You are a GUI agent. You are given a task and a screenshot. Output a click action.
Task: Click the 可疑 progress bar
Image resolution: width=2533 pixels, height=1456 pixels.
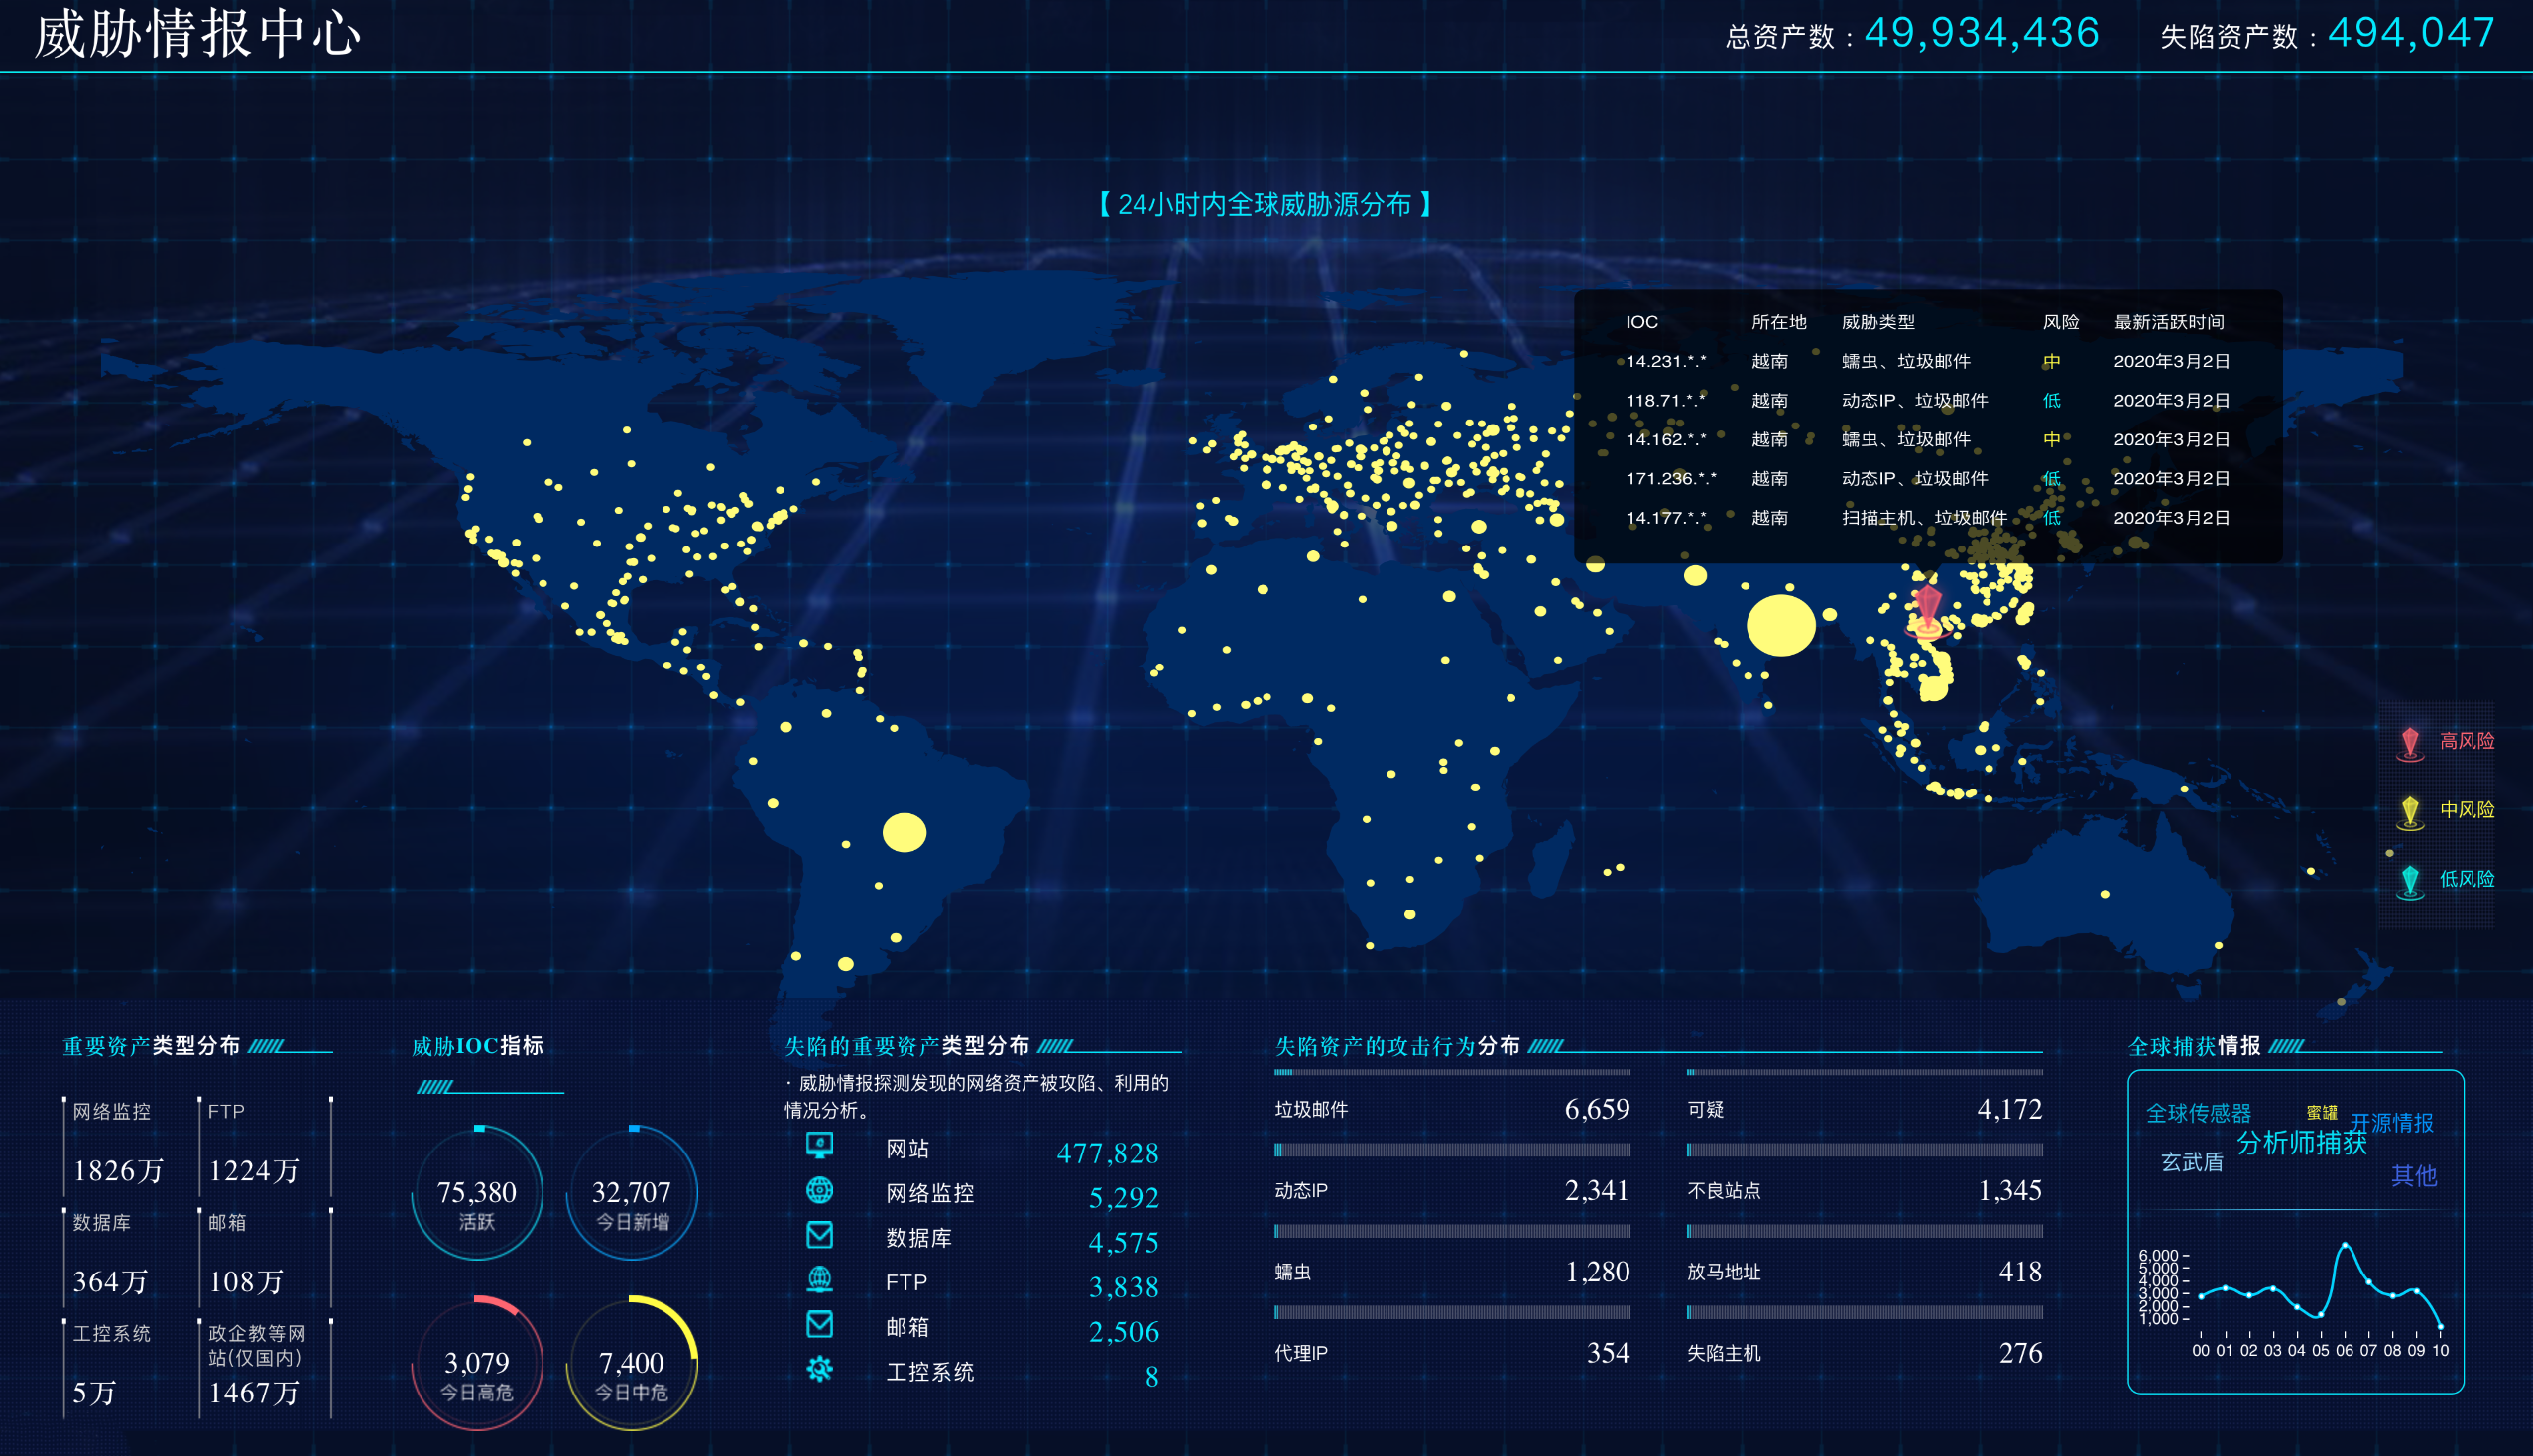pos(1864,1073)
